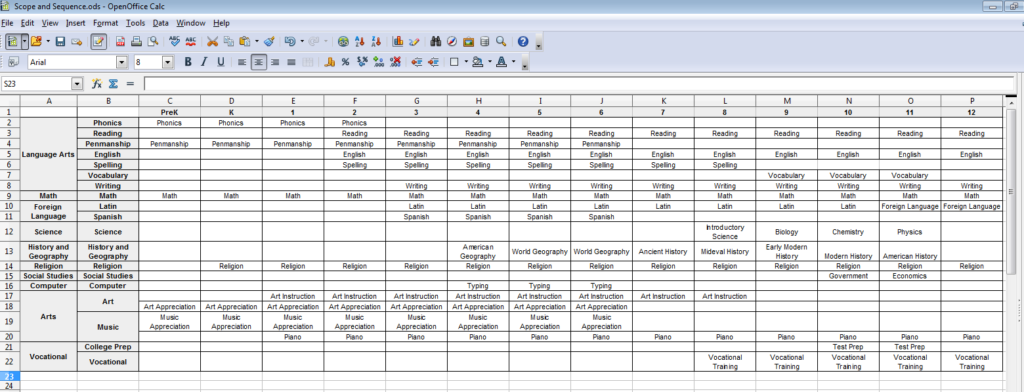This screenshot has width=1024, height=392.
Task: Export directly as PDF
Action: [x=120, y=41]
